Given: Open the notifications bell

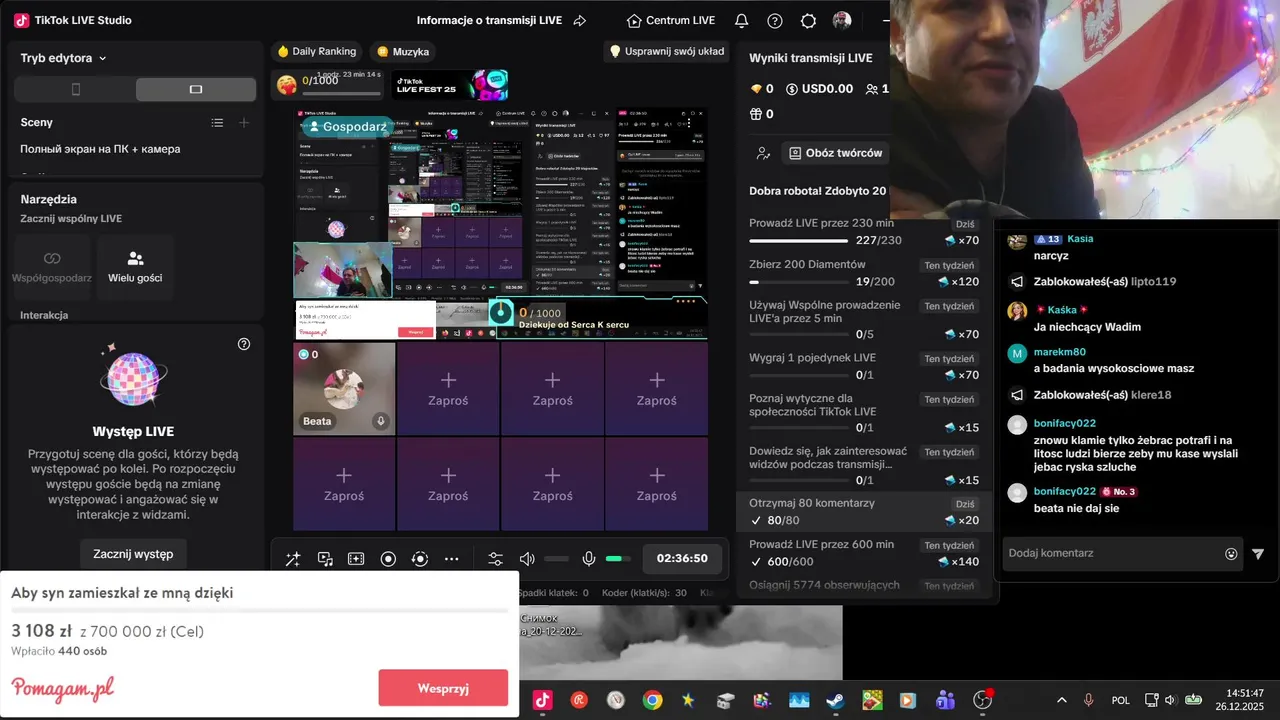Looking at the screenshot, I should coord(741,20).
